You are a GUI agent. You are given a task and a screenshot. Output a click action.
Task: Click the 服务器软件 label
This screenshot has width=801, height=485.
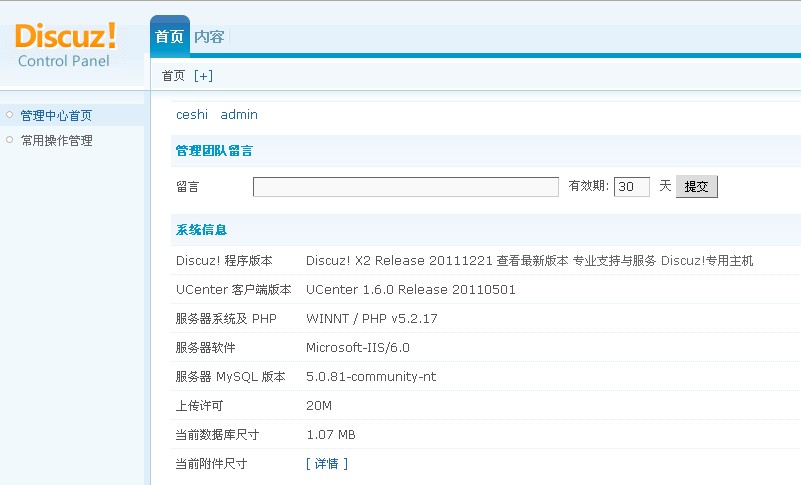pos(205,348)
